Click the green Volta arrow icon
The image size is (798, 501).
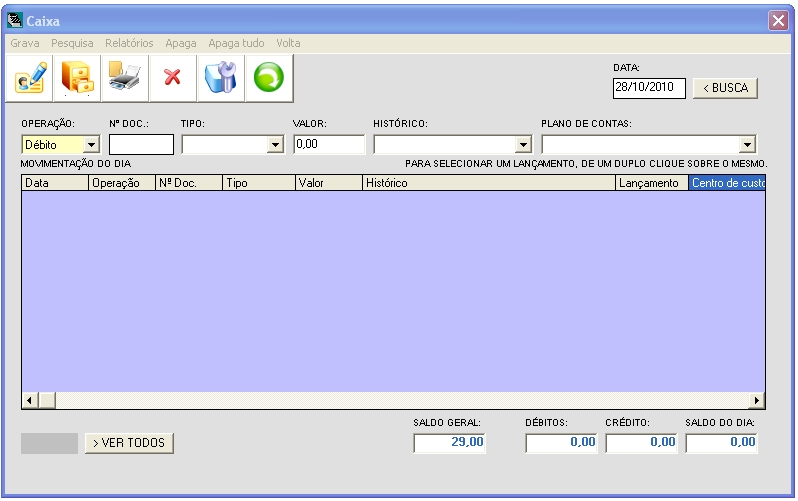[x=268, y=78]
